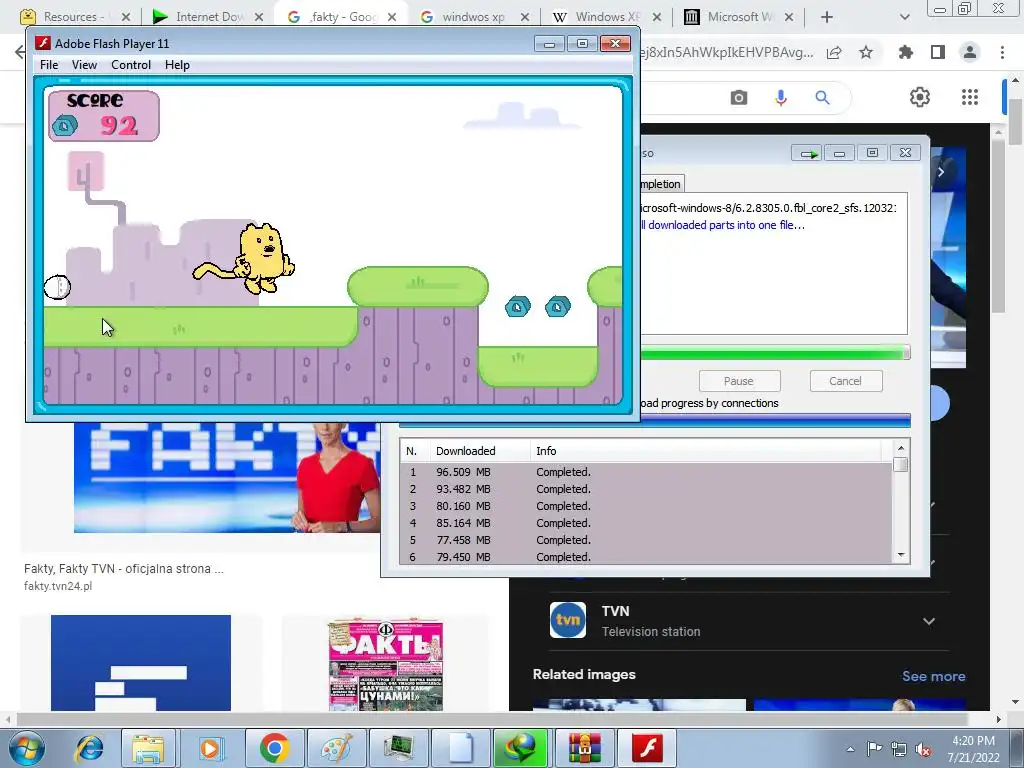Open the Help menu in Flash Player
Viewport: 1024px width, 768px height.
click(x=177, y=65)
